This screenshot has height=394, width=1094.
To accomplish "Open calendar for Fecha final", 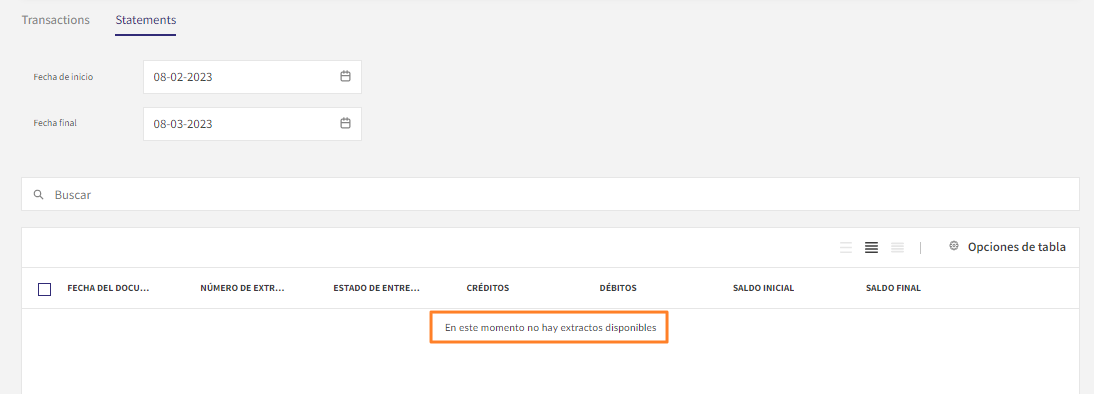I will (345, 123).
